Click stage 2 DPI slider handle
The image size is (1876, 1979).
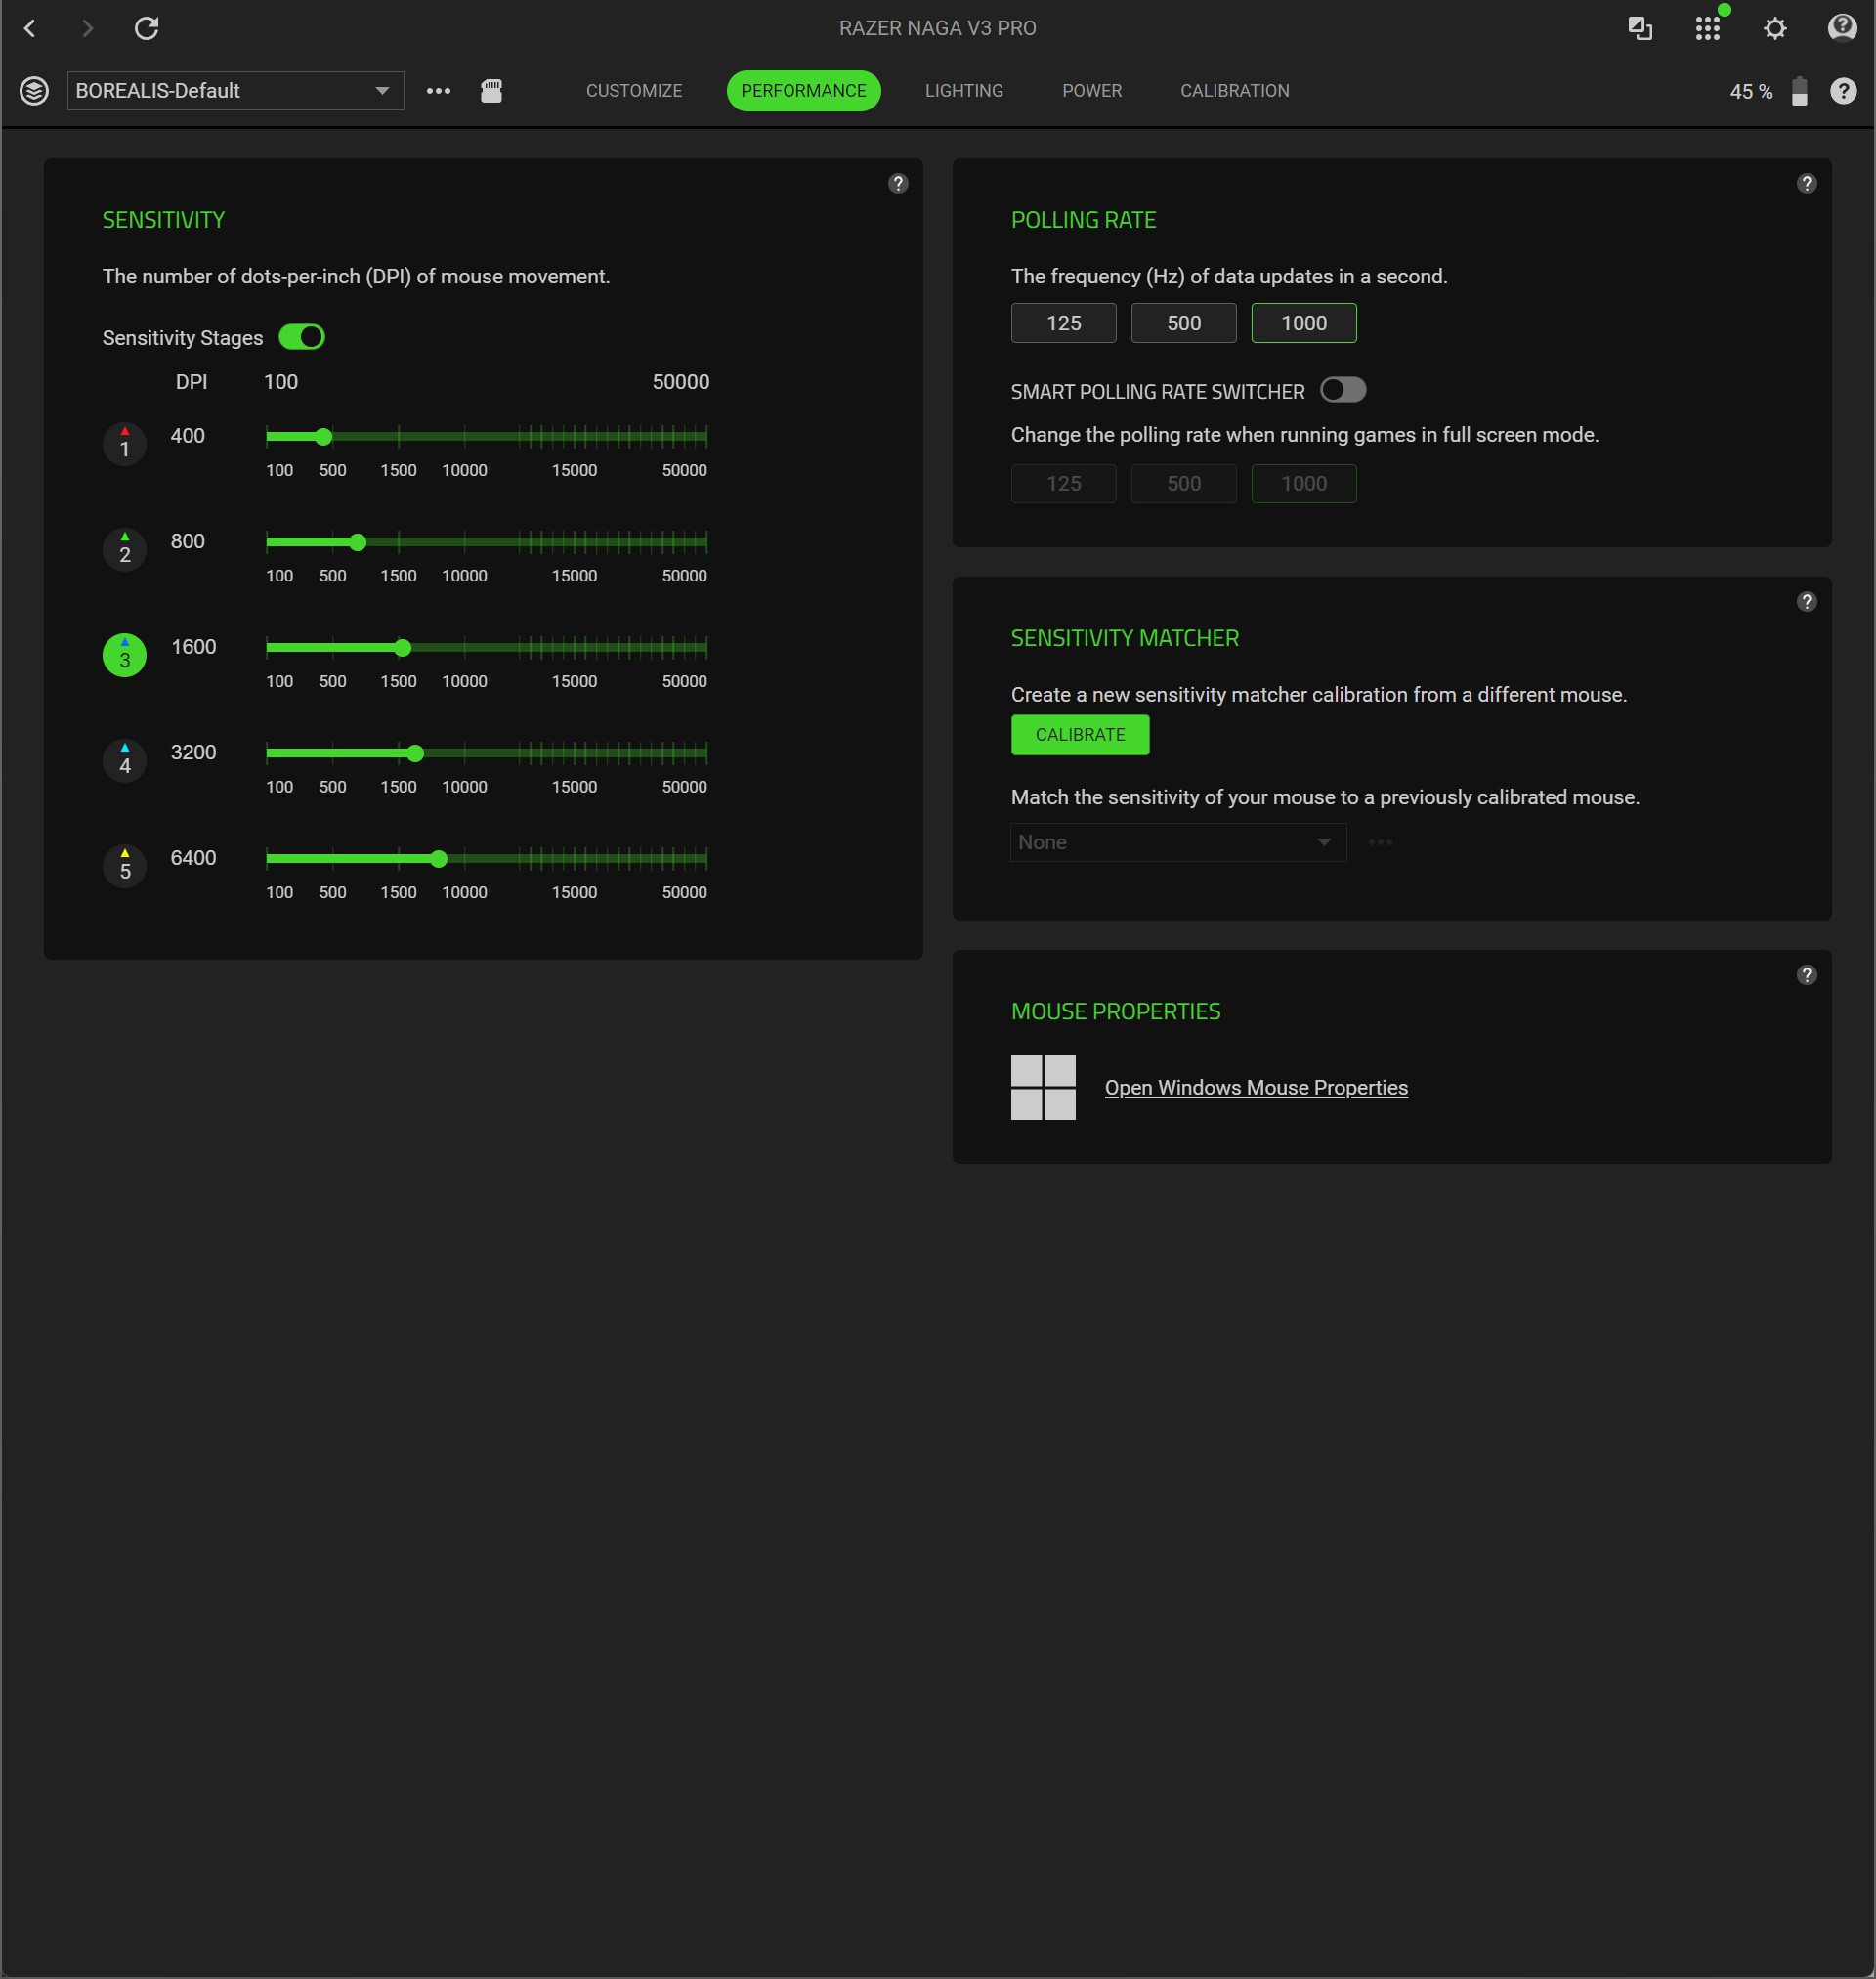click(x=358, y=542)
